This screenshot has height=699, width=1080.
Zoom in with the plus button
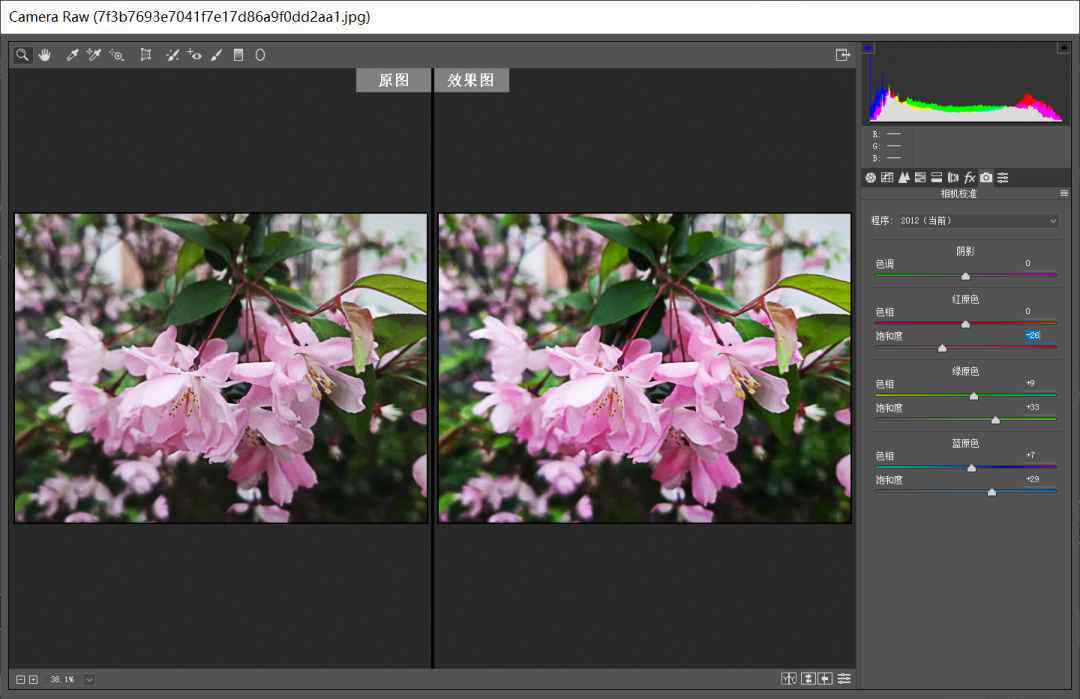33,680
